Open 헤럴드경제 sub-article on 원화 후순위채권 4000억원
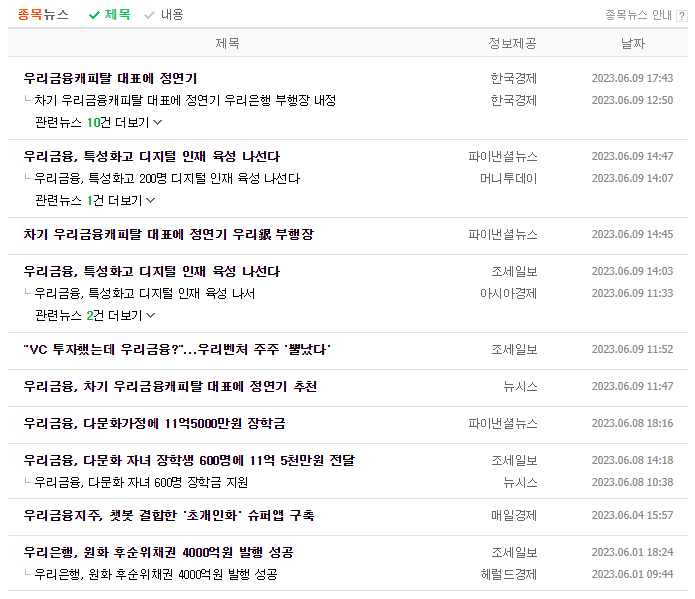 pos(156,574)
